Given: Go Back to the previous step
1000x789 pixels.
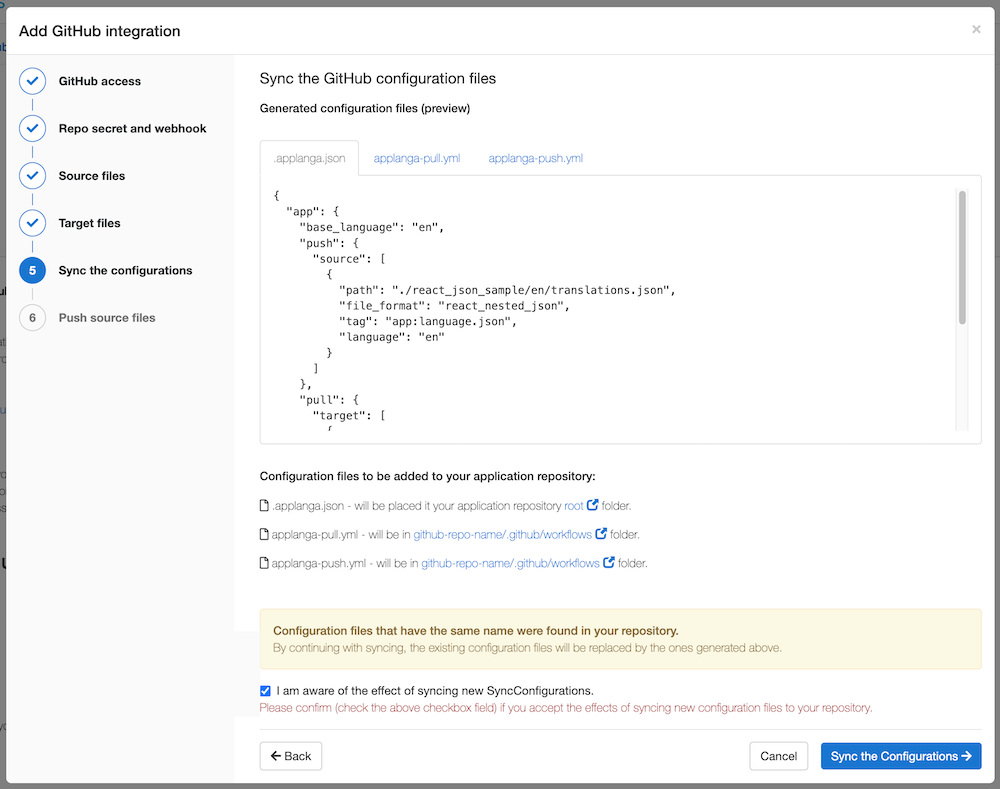Looking at the screenshot, I should pyautogui.click(x=290, y=756).
